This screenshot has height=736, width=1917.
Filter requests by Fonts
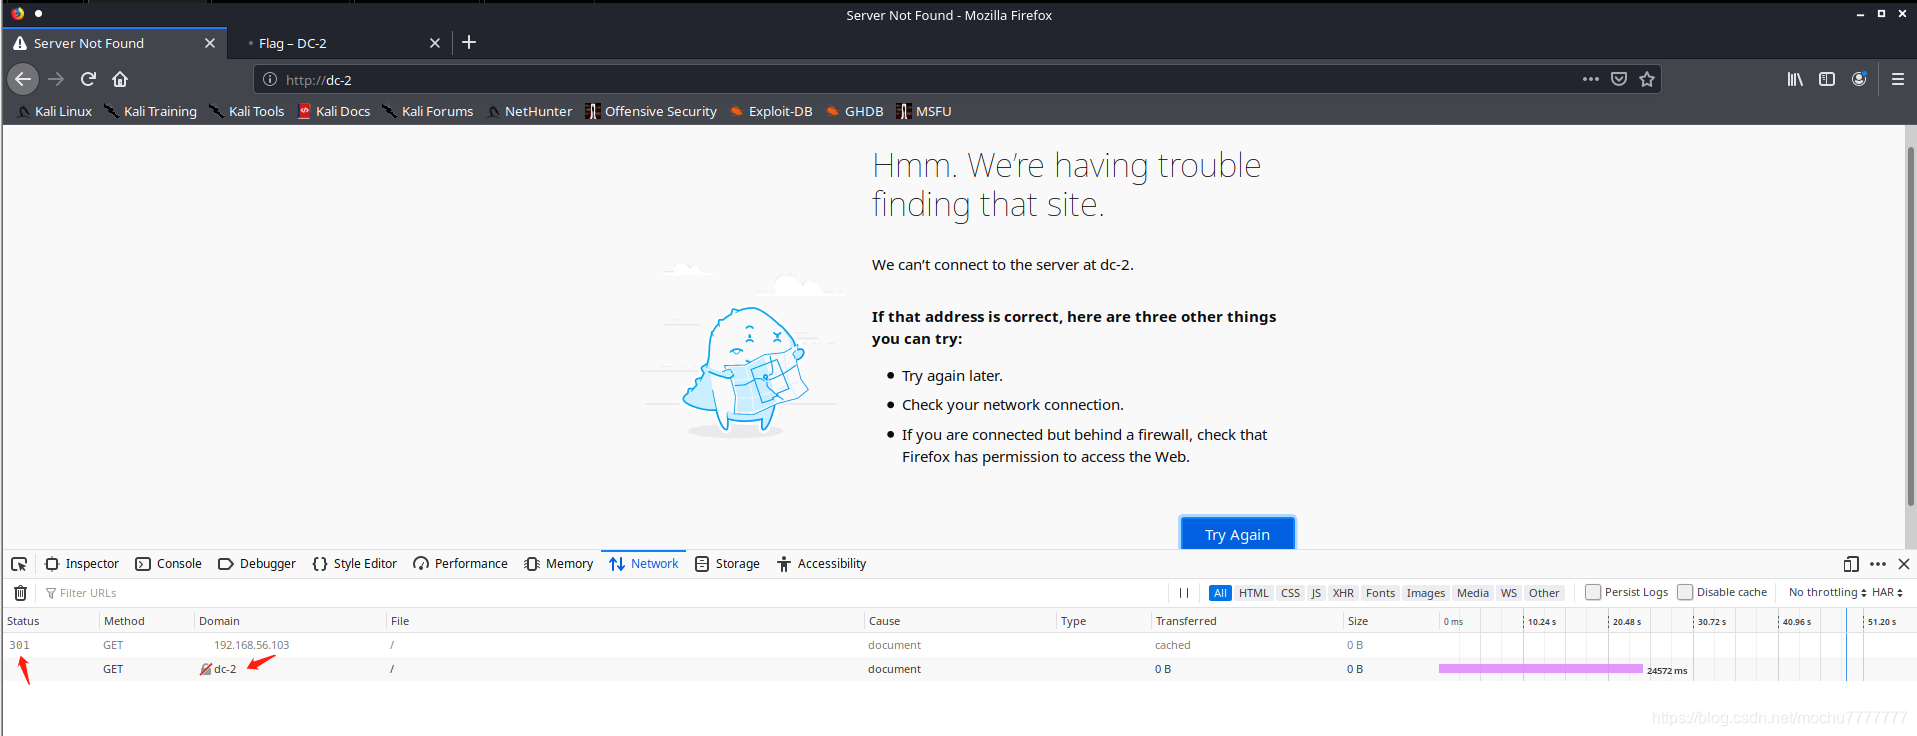(x=1380, y=593)
